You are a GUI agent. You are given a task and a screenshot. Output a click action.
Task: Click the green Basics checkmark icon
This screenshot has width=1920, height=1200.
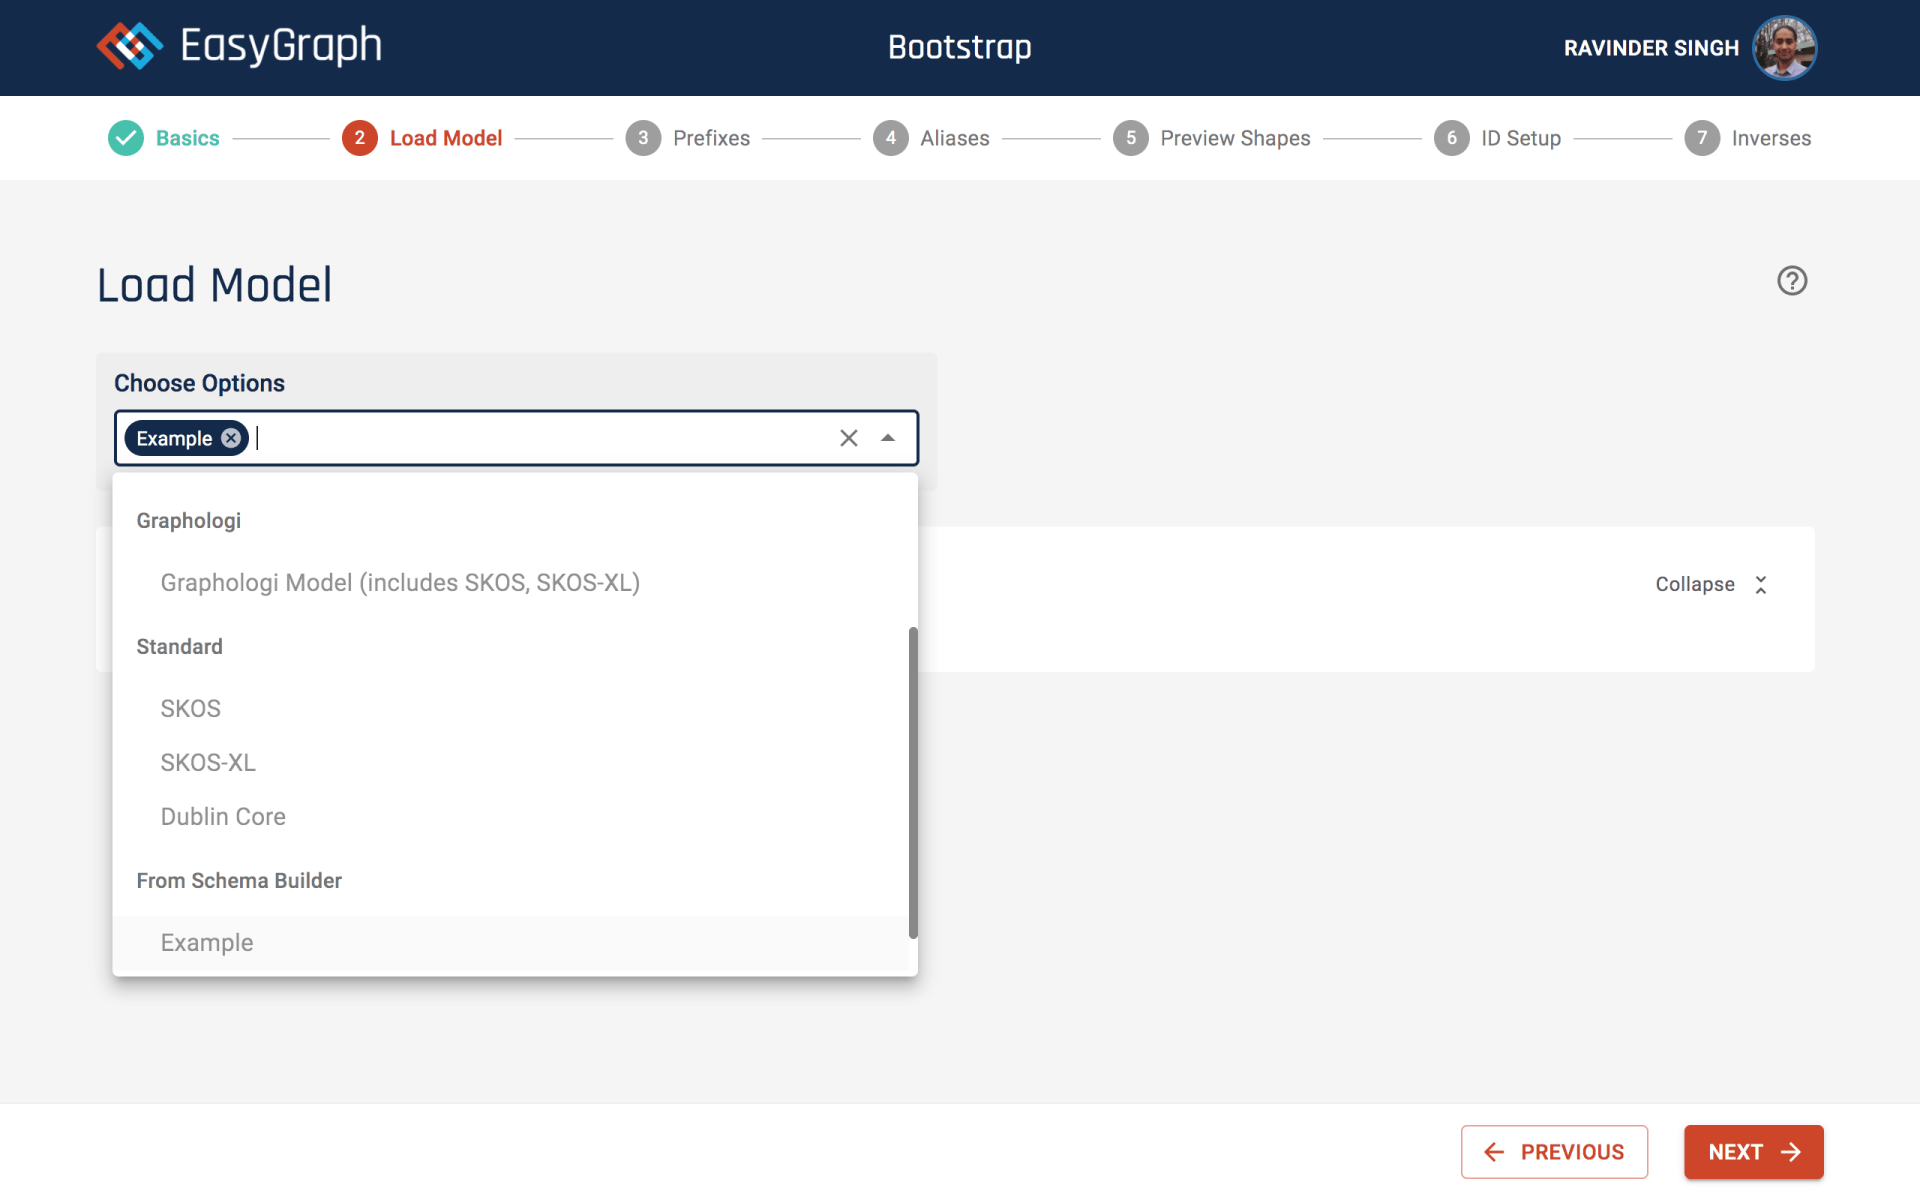pos(126,138)
